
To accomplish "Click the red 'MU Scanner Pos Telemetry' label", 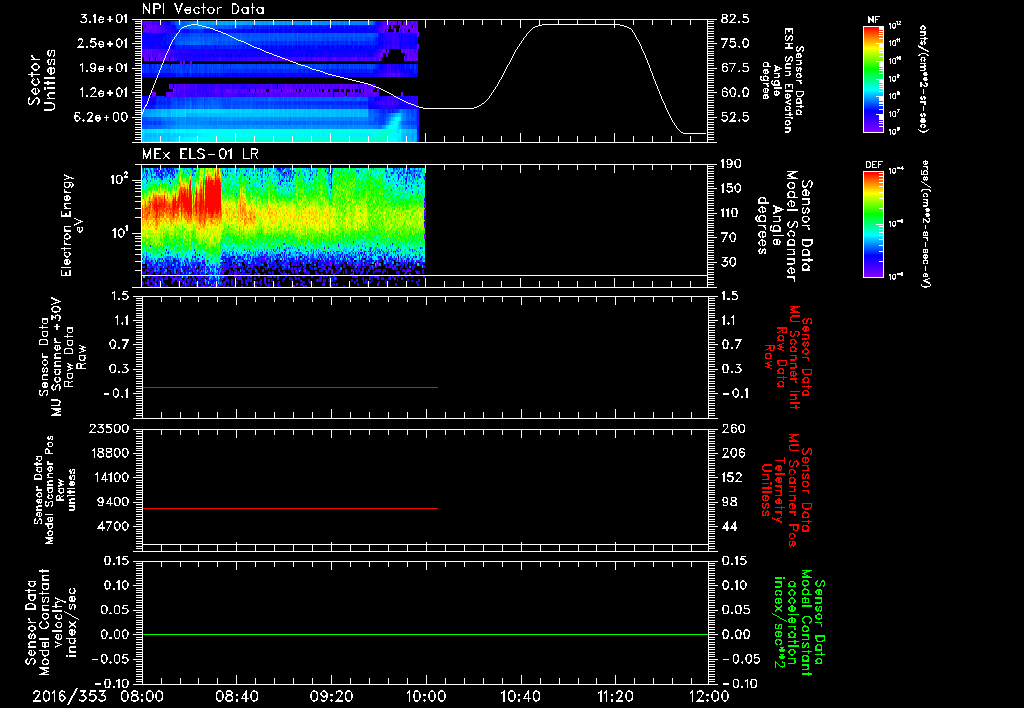I will (x=786, y=490).
